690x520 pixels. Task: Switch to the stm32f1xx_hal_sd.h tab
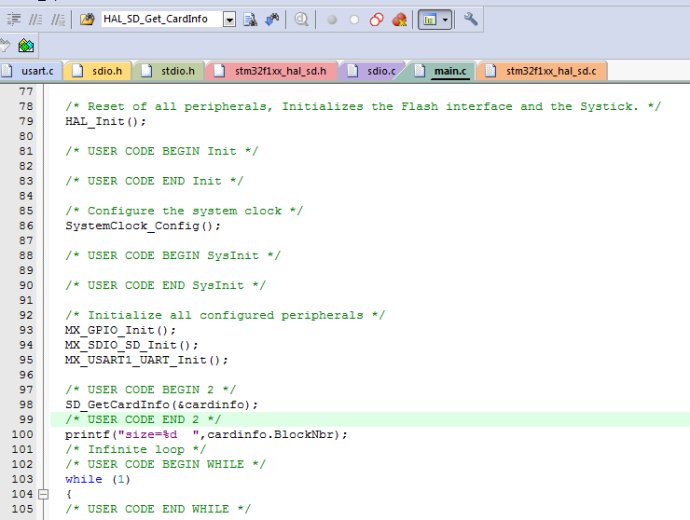coord(272,71)
